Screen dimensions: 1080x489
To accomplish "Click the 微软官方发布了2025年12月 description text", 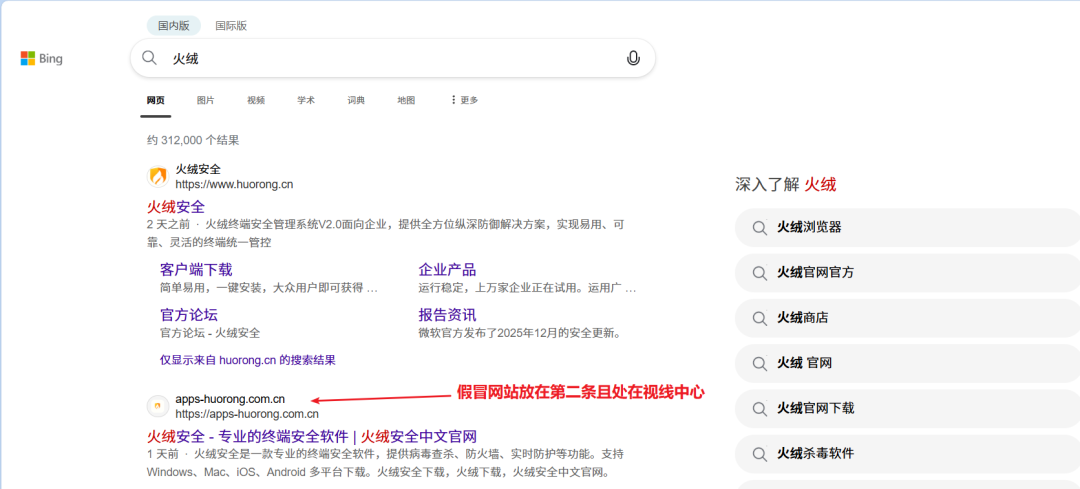I will coord(521,333).
